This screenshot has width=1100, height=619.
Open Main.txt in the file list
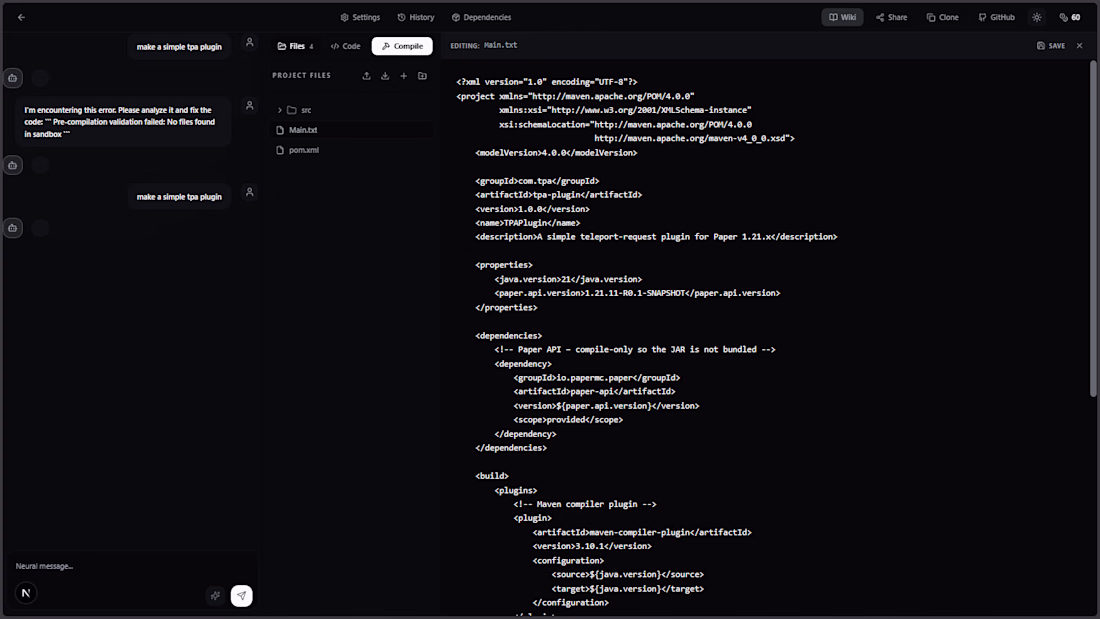(352, 130)
